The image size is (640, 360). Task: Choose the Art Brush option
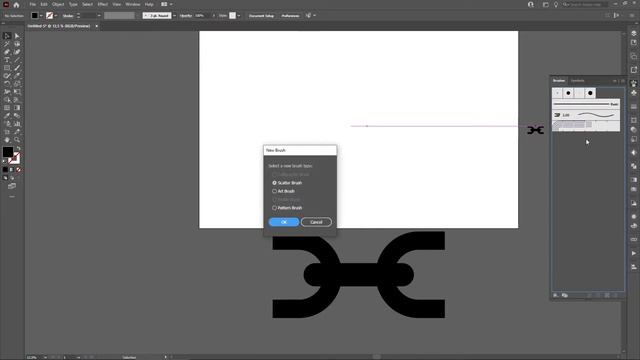[284, 191]
